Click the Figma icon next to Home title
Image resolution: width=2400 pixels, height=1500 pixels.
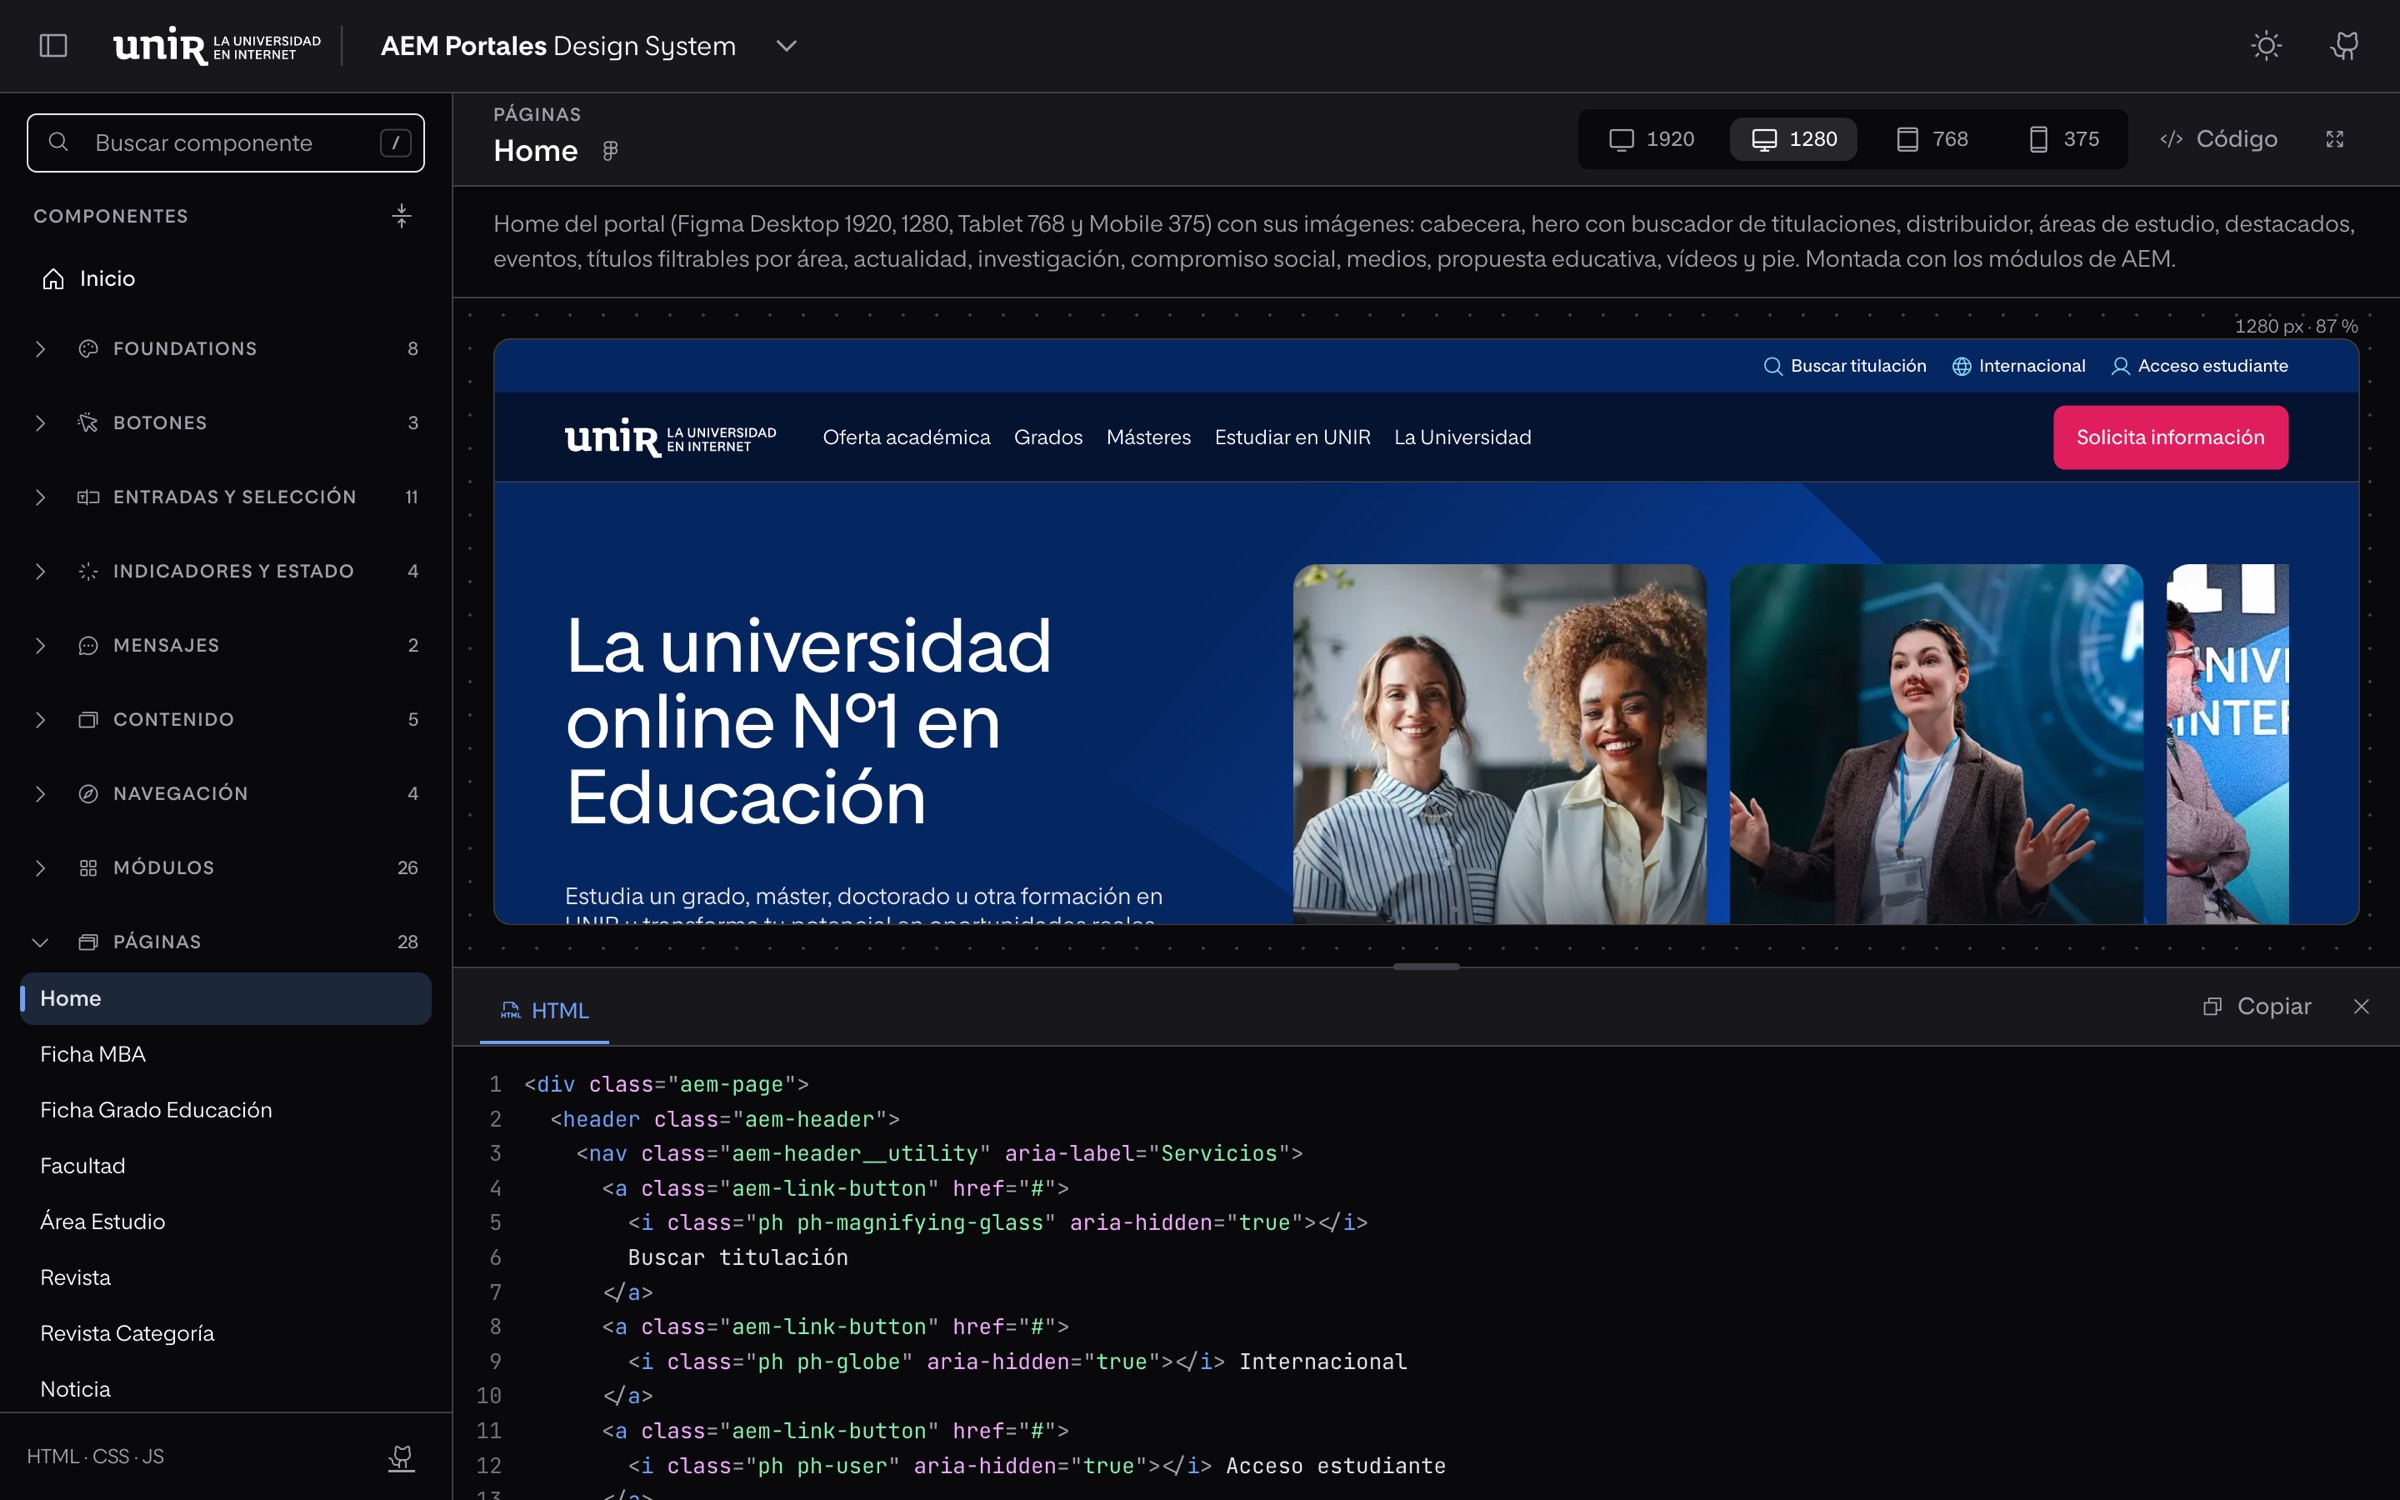click(x=610, y=150)
